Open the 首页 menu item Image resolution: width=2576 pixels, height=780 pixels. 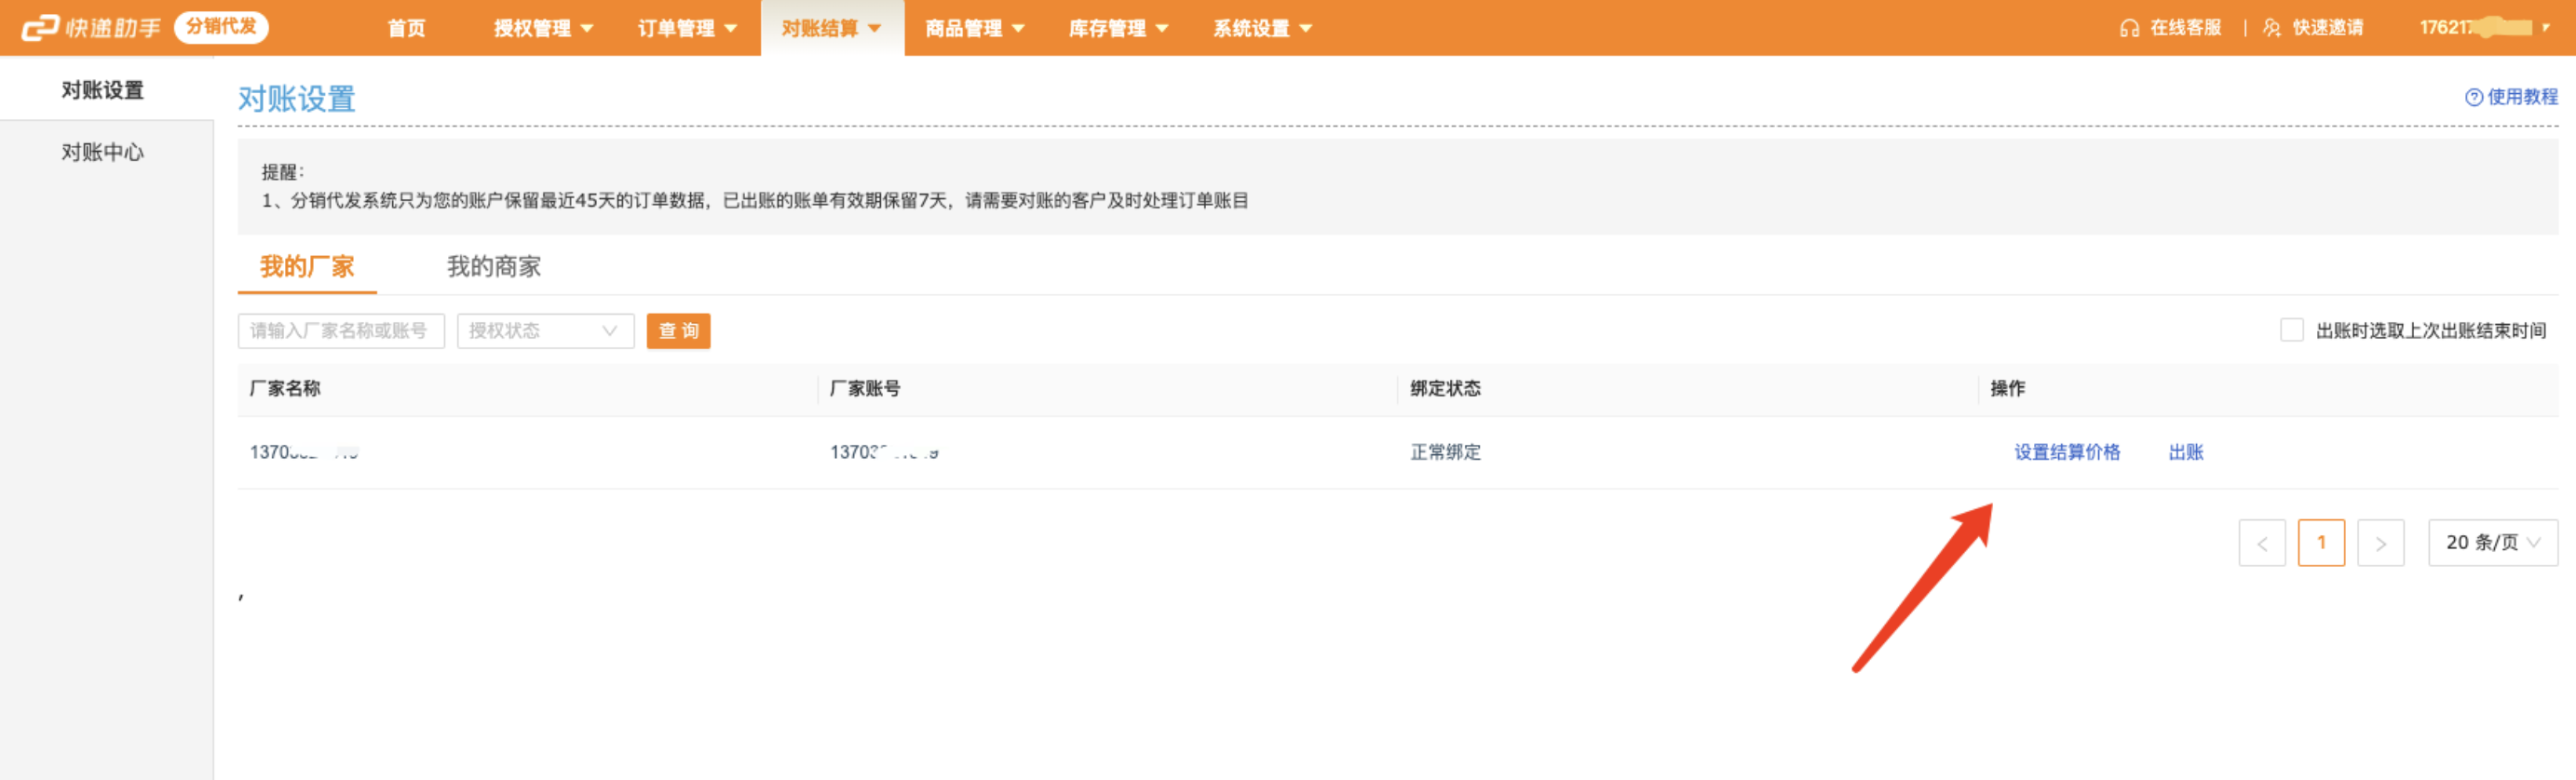406,29
